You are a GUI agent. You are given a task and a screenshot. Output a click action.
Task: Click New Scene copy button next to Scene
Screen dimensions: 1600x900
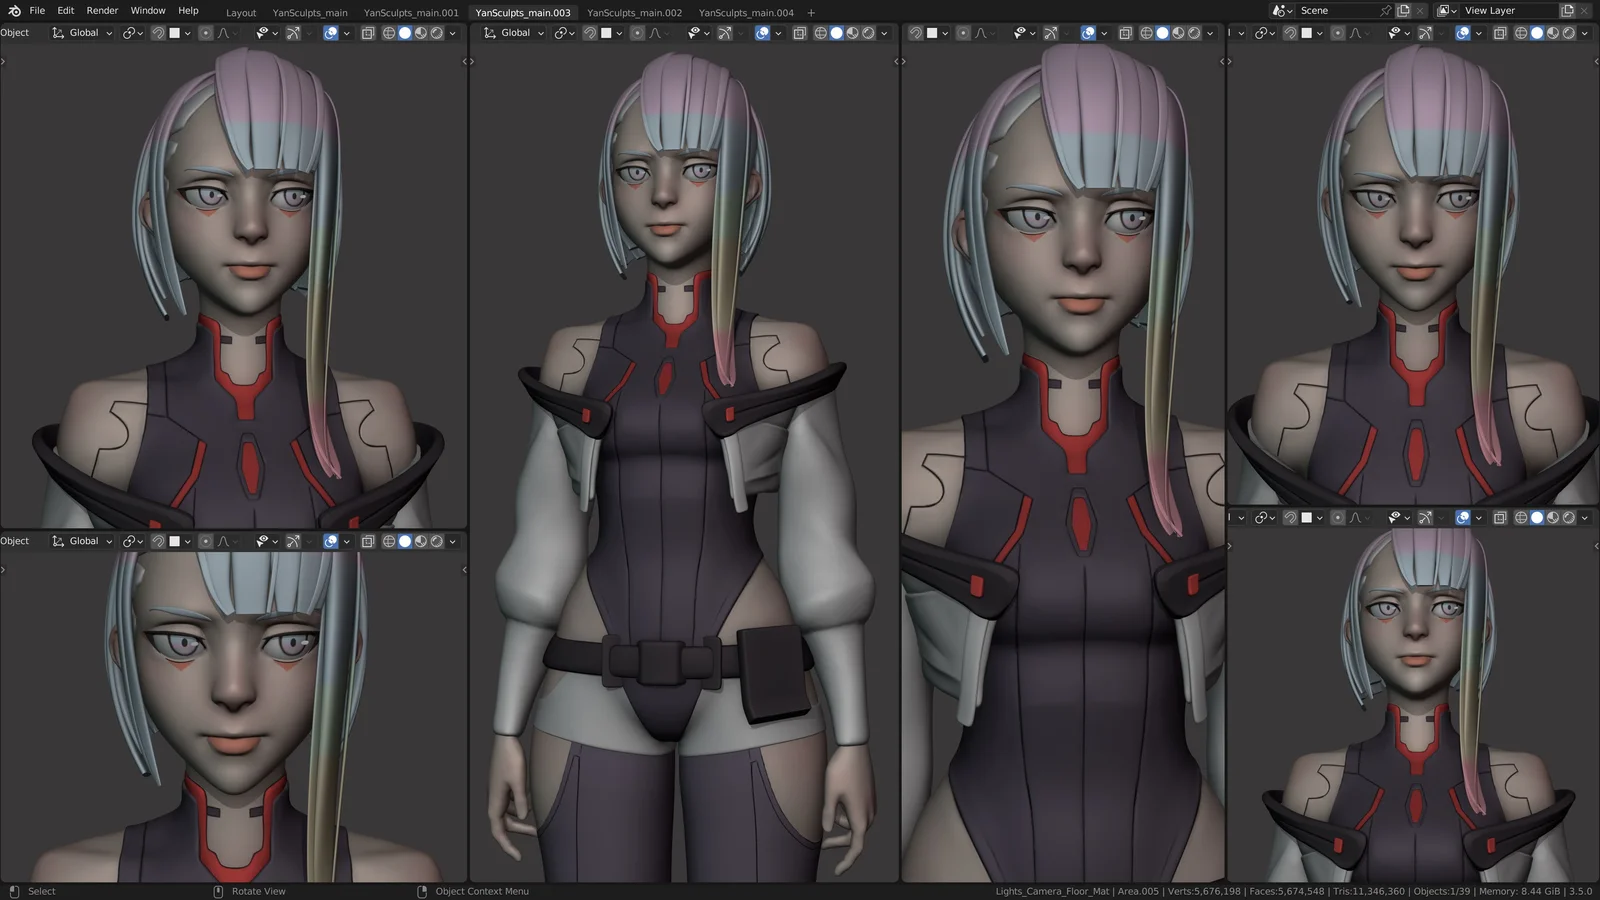tap(1405, 10)
